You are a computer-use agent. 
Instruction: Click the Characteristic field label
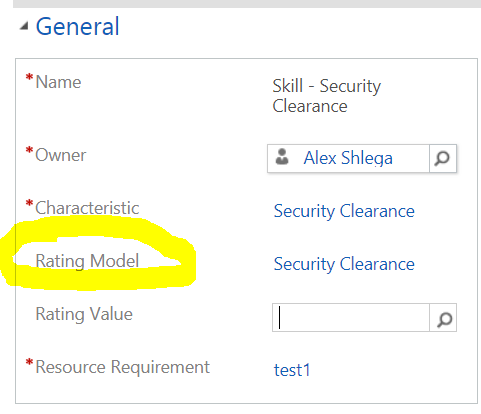87,208
